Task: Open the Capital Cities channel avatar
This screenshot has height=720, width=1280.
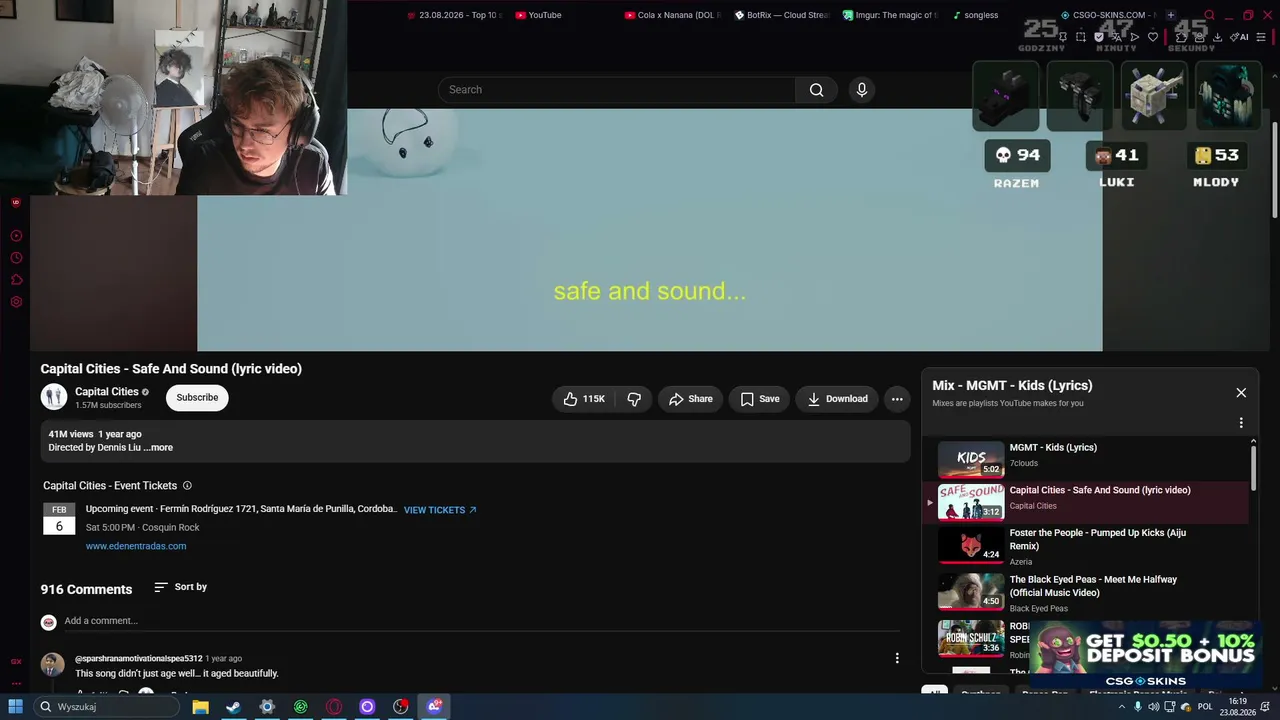Action: [x=54, y=397]
